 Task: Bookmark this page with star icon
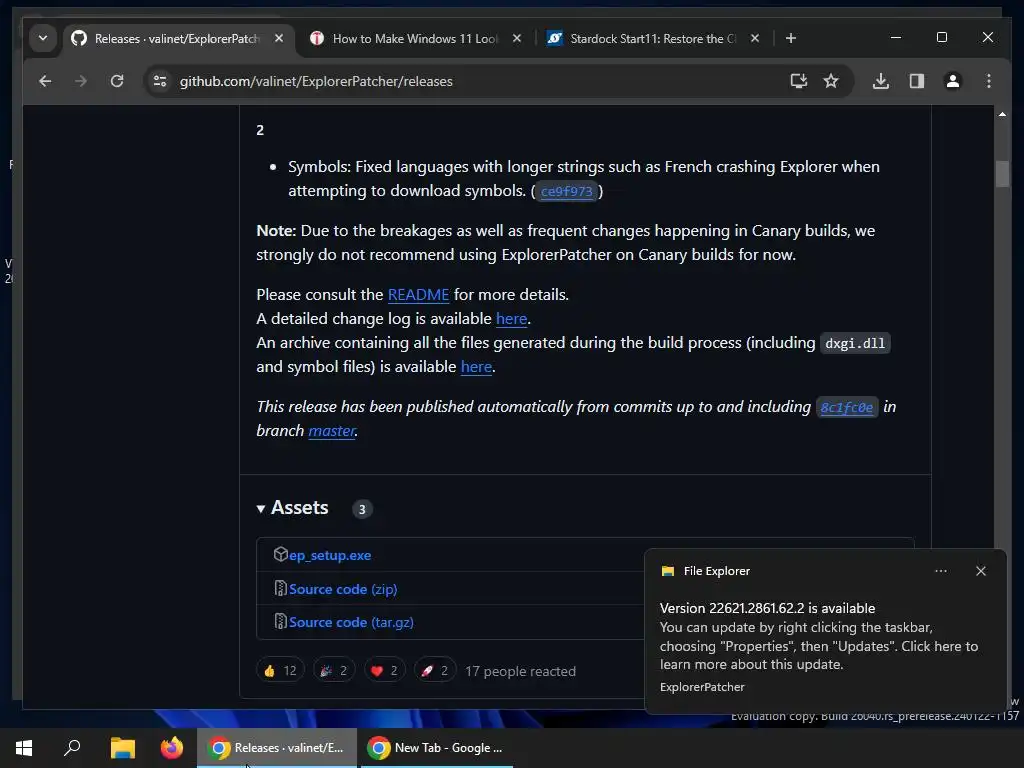pos(831,81)
